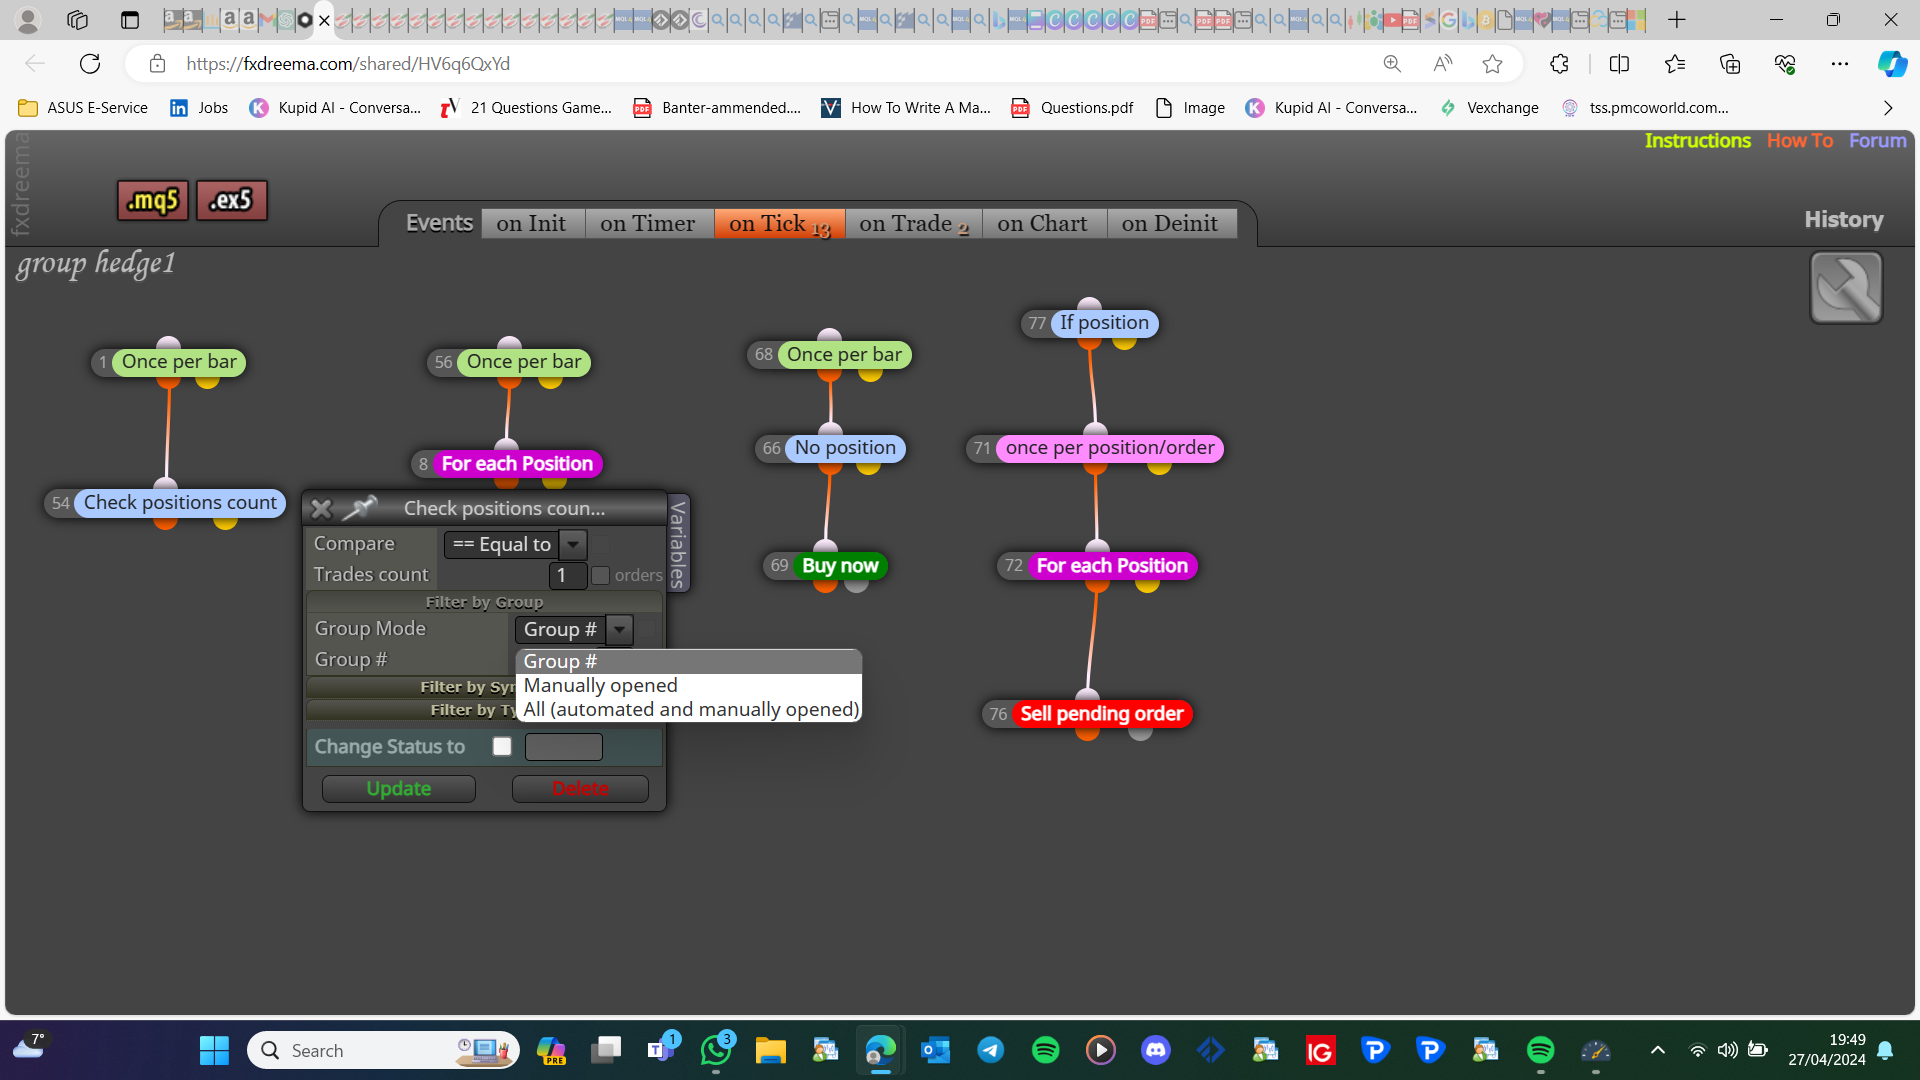Click the Trades count input field
Image resolution: width=1920 pixels, height=1080 pixels.
tap(567, 575)
